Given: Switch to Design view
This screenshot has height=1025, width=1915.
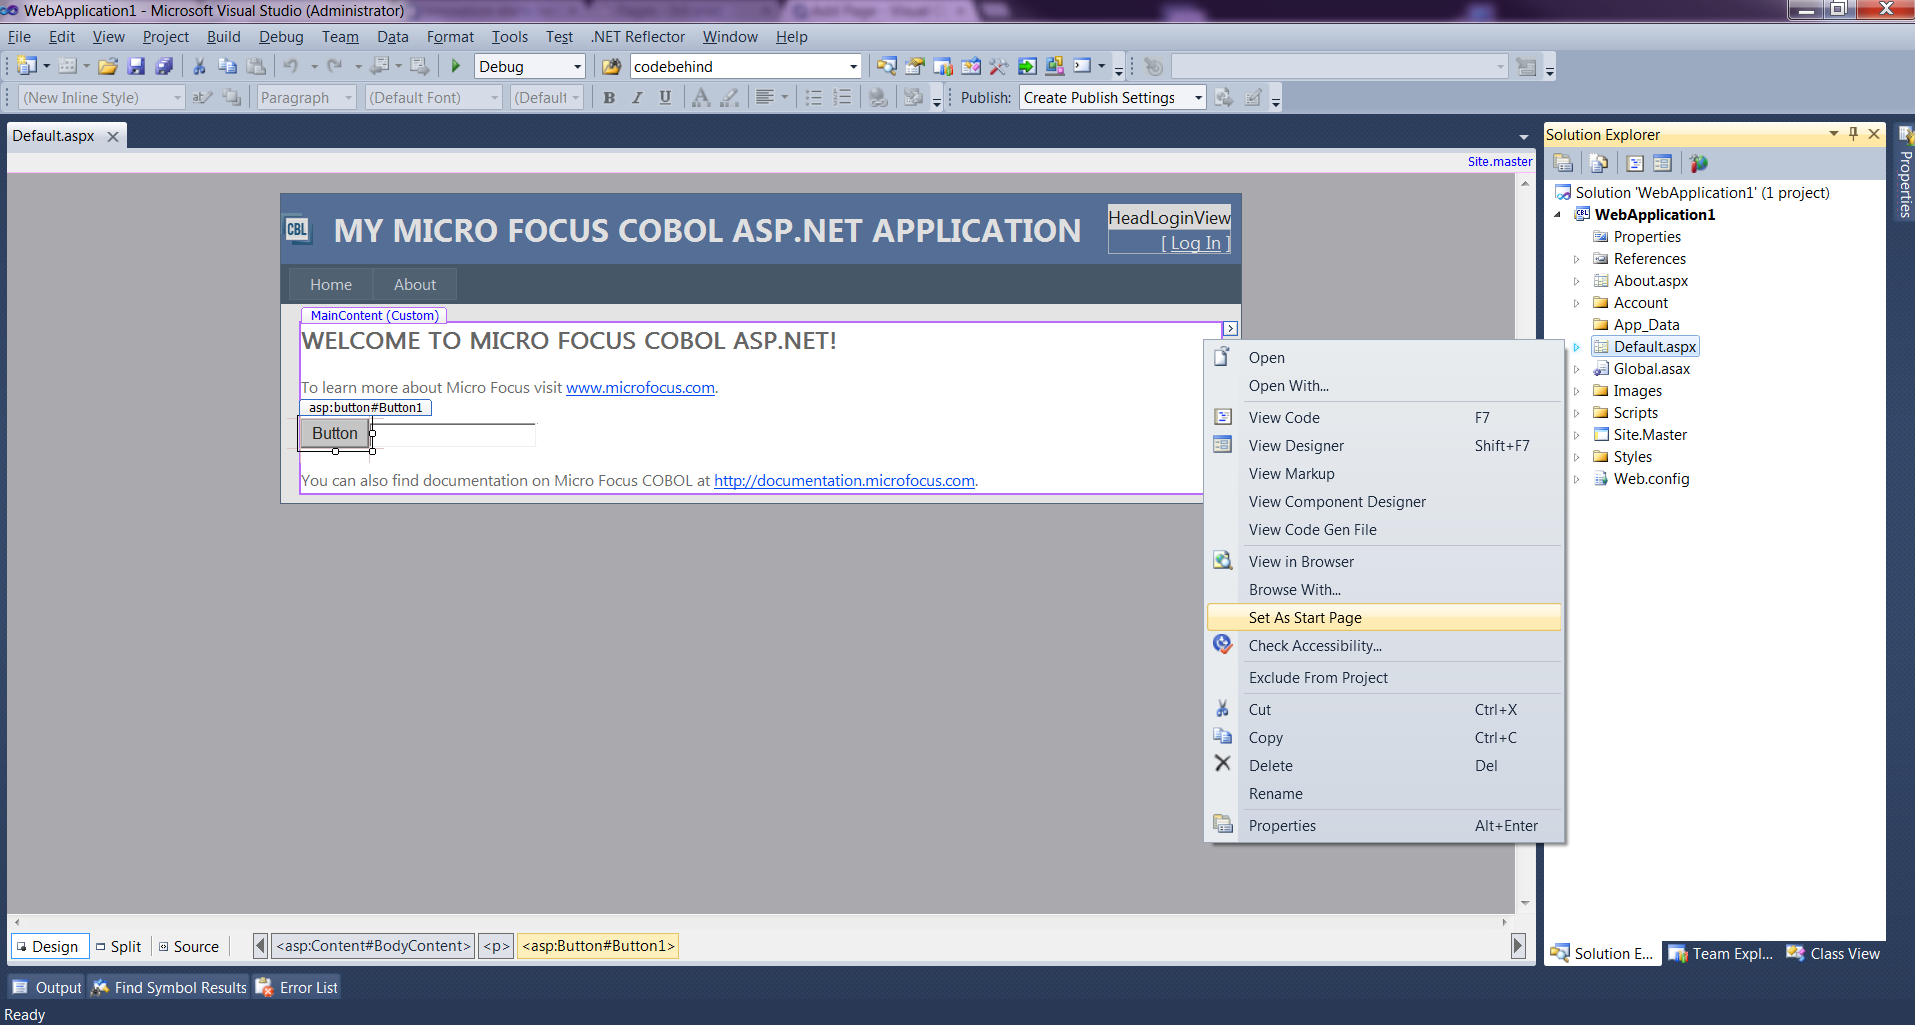Looking at the screenshot, I should click(48, 946).
